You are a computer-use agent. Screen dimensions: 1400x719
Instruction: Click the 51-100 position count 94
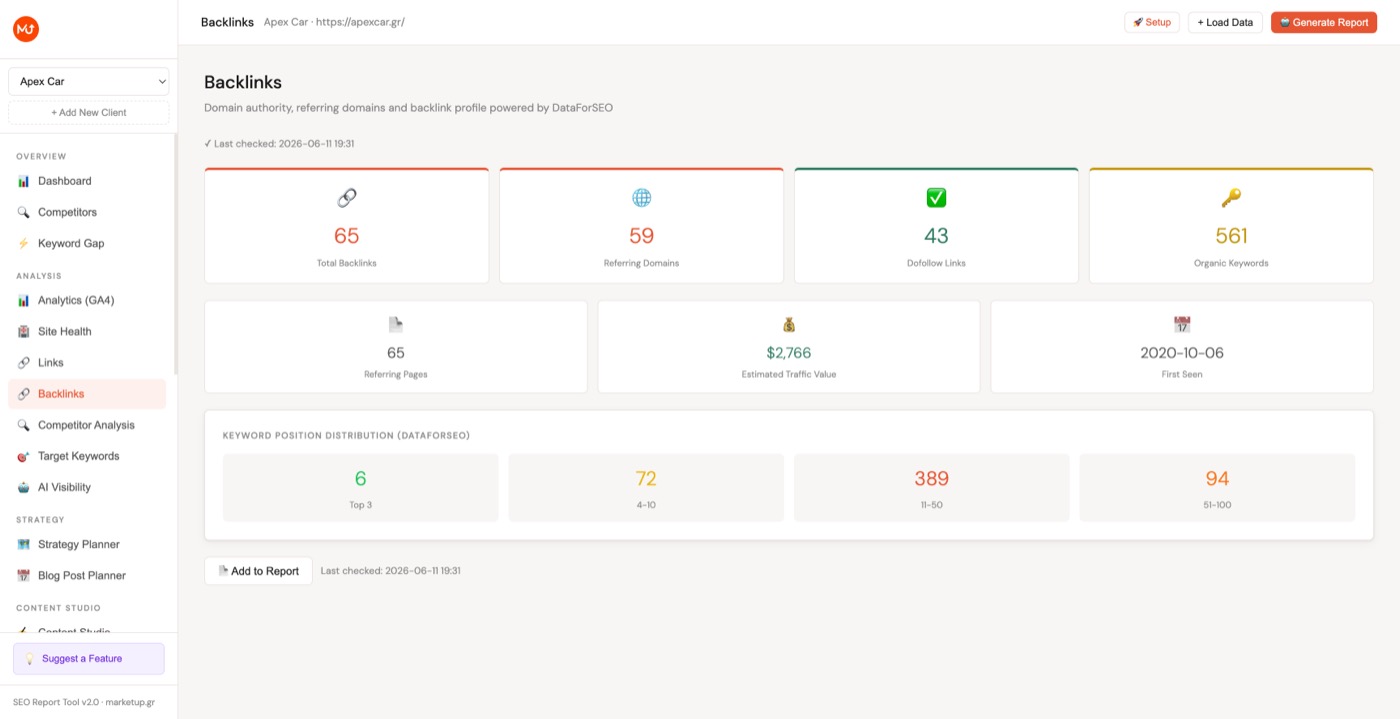(x=1217, y=479)
